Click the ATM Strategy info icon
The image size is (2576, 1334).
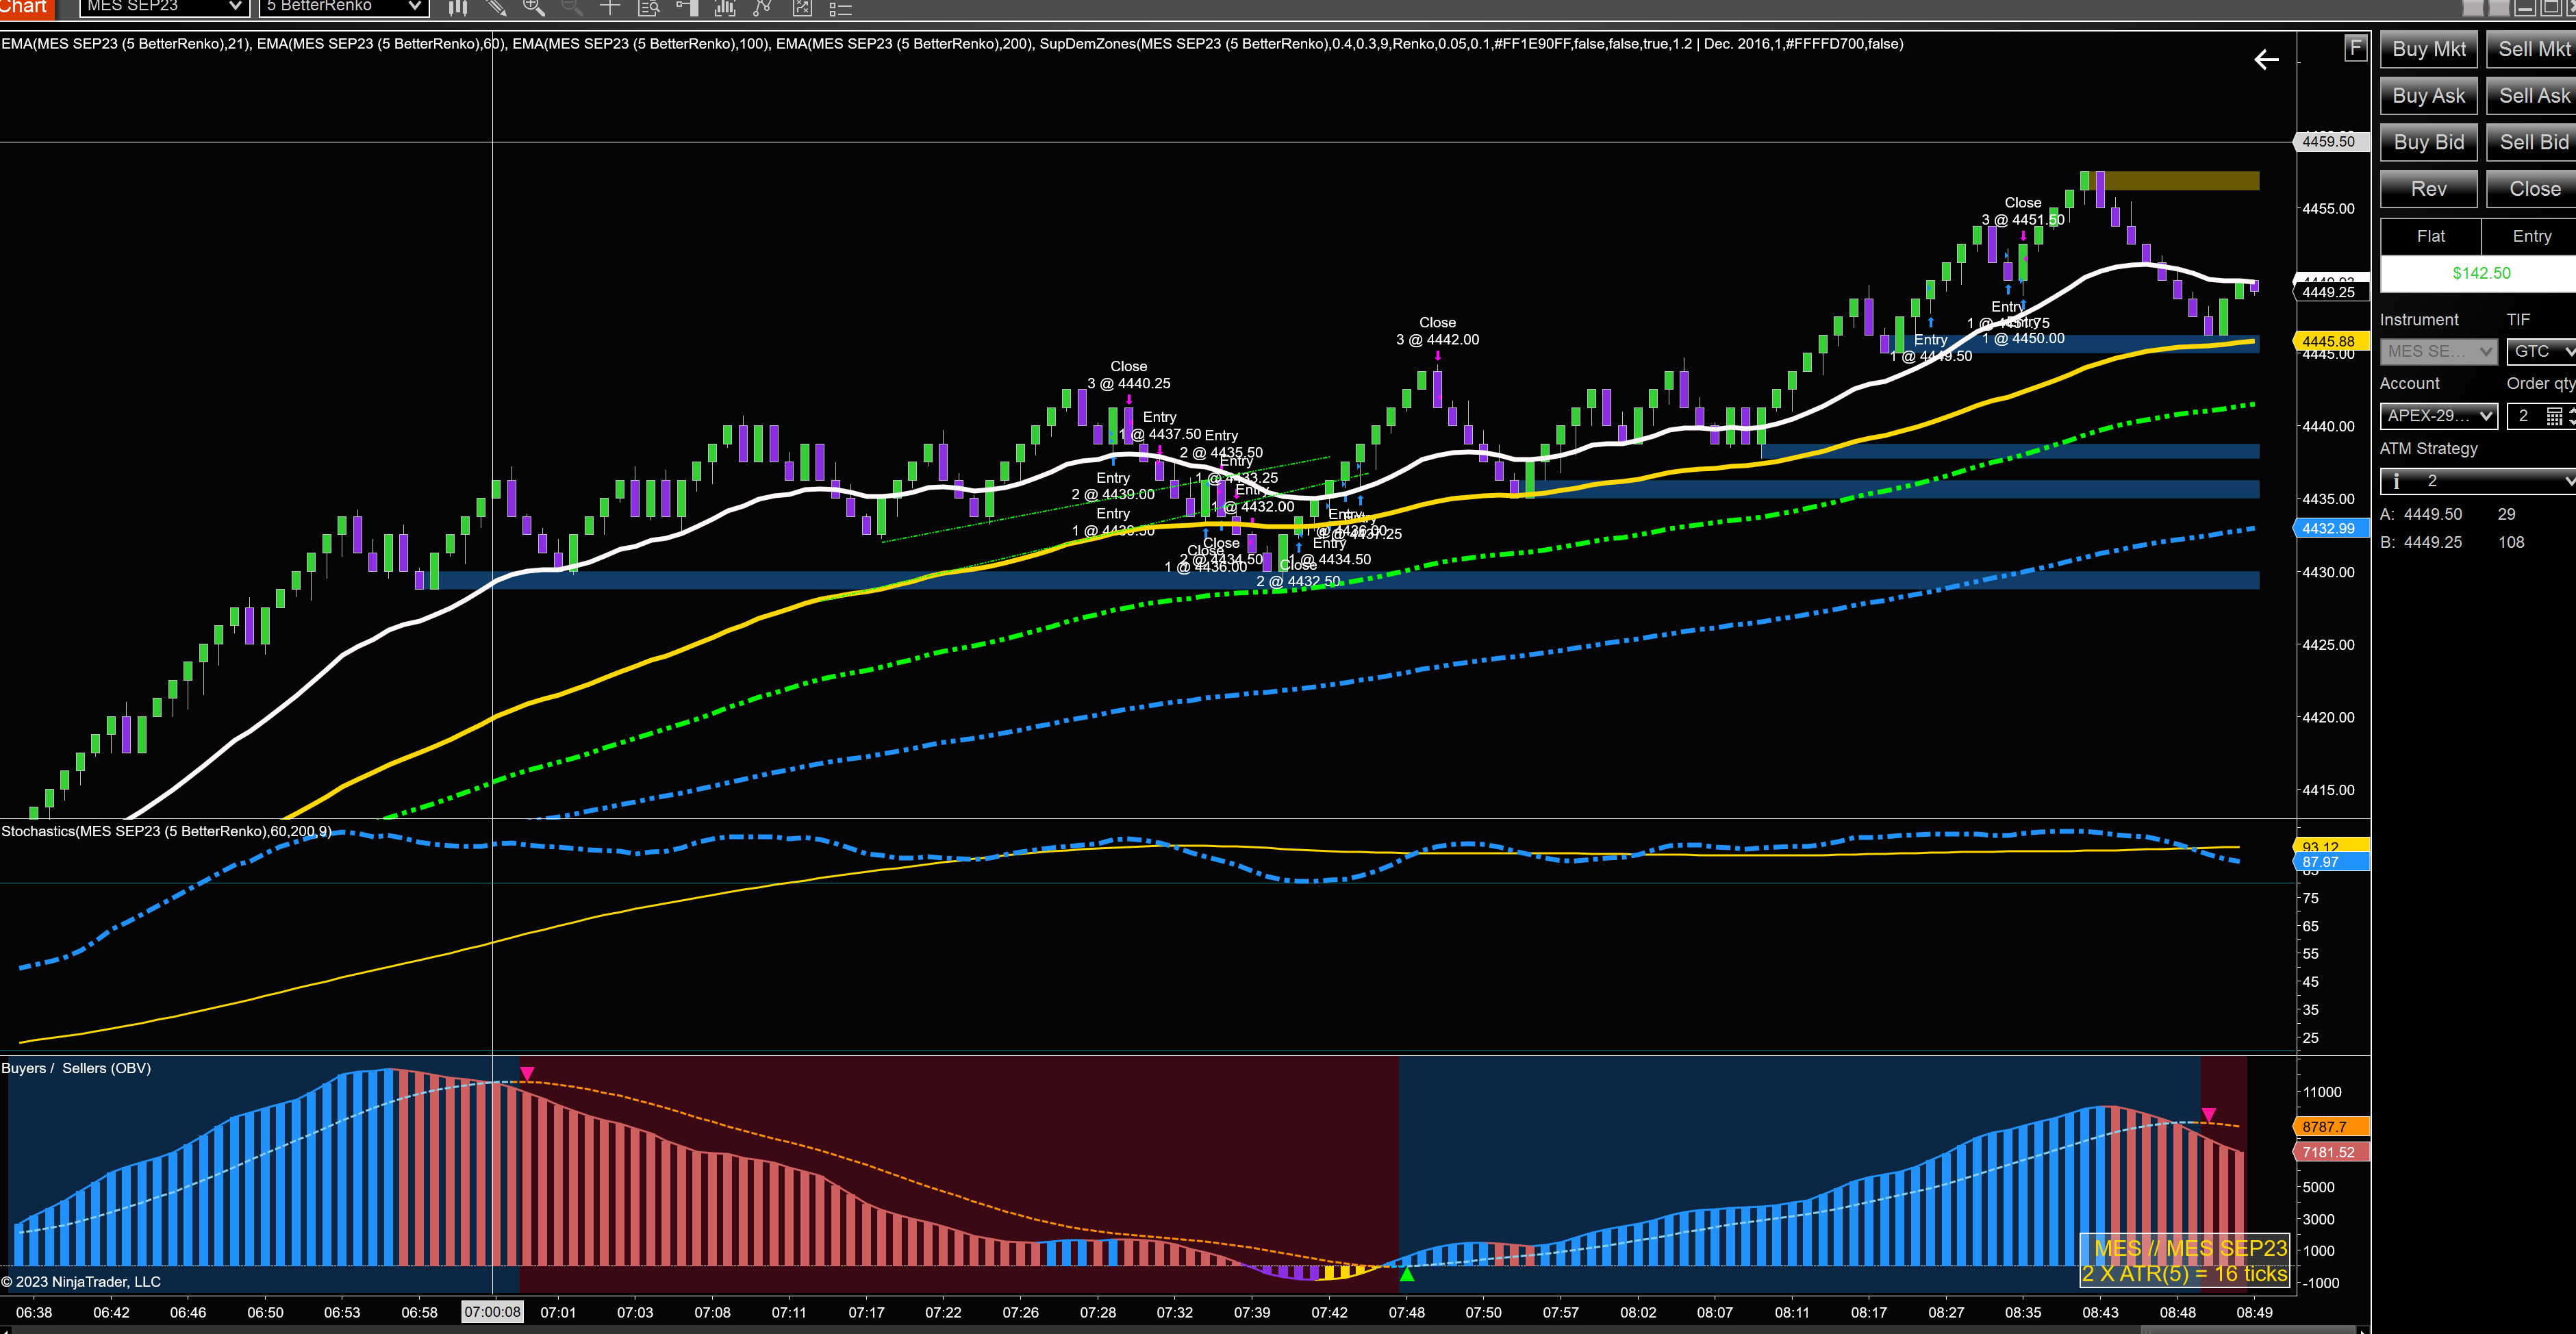point(2396,482)
